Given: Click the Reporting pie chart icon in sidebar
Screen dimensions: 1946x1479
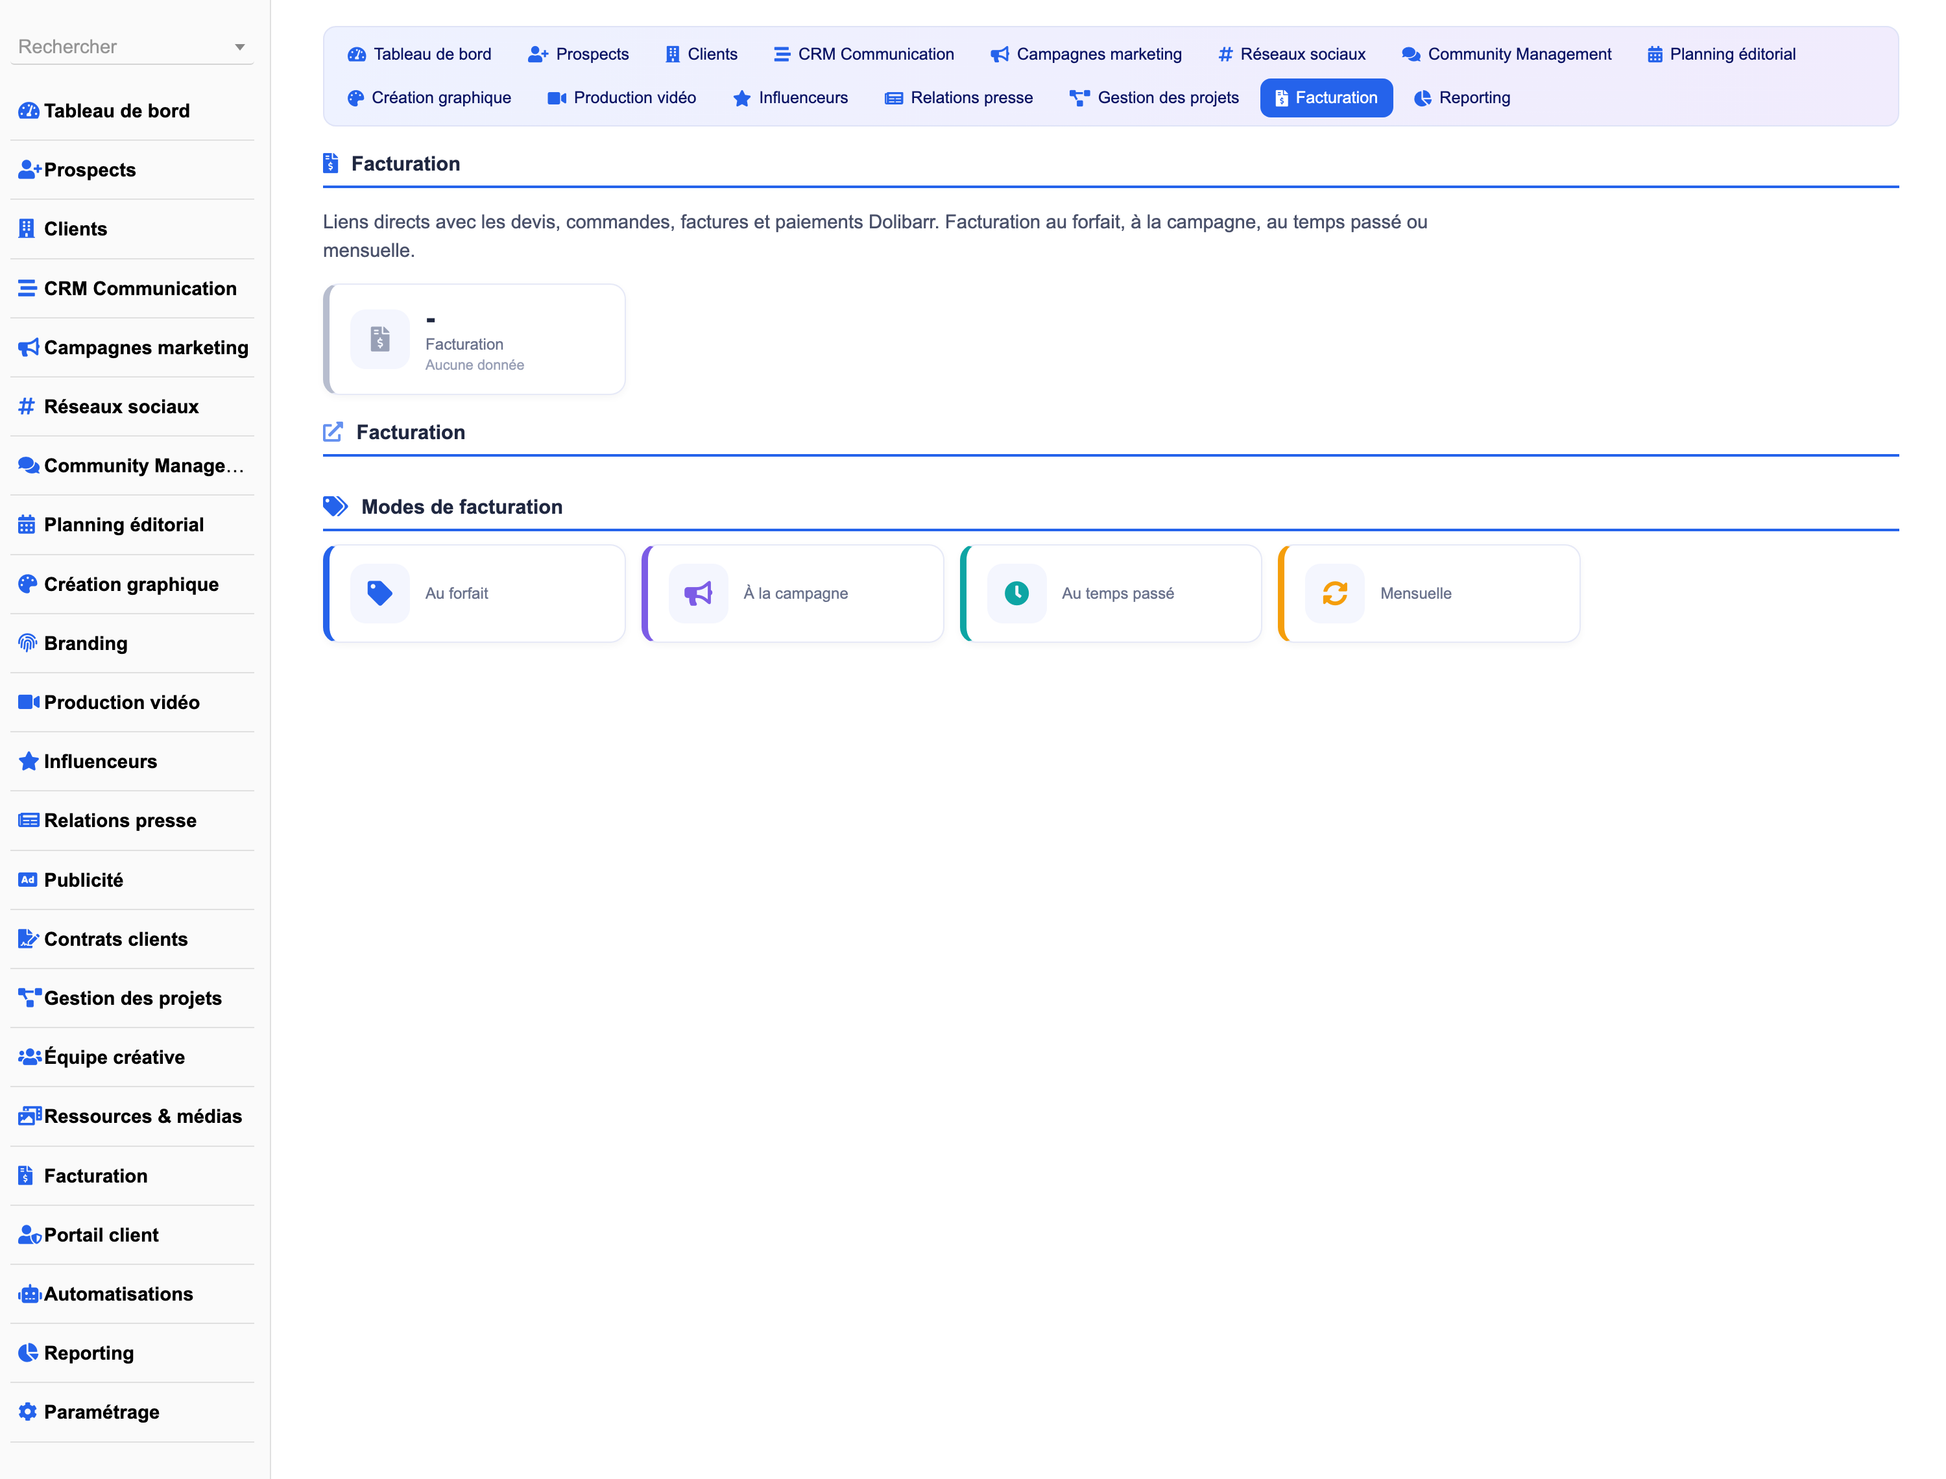Looking at the screenshot, I should pos(28,1353).
